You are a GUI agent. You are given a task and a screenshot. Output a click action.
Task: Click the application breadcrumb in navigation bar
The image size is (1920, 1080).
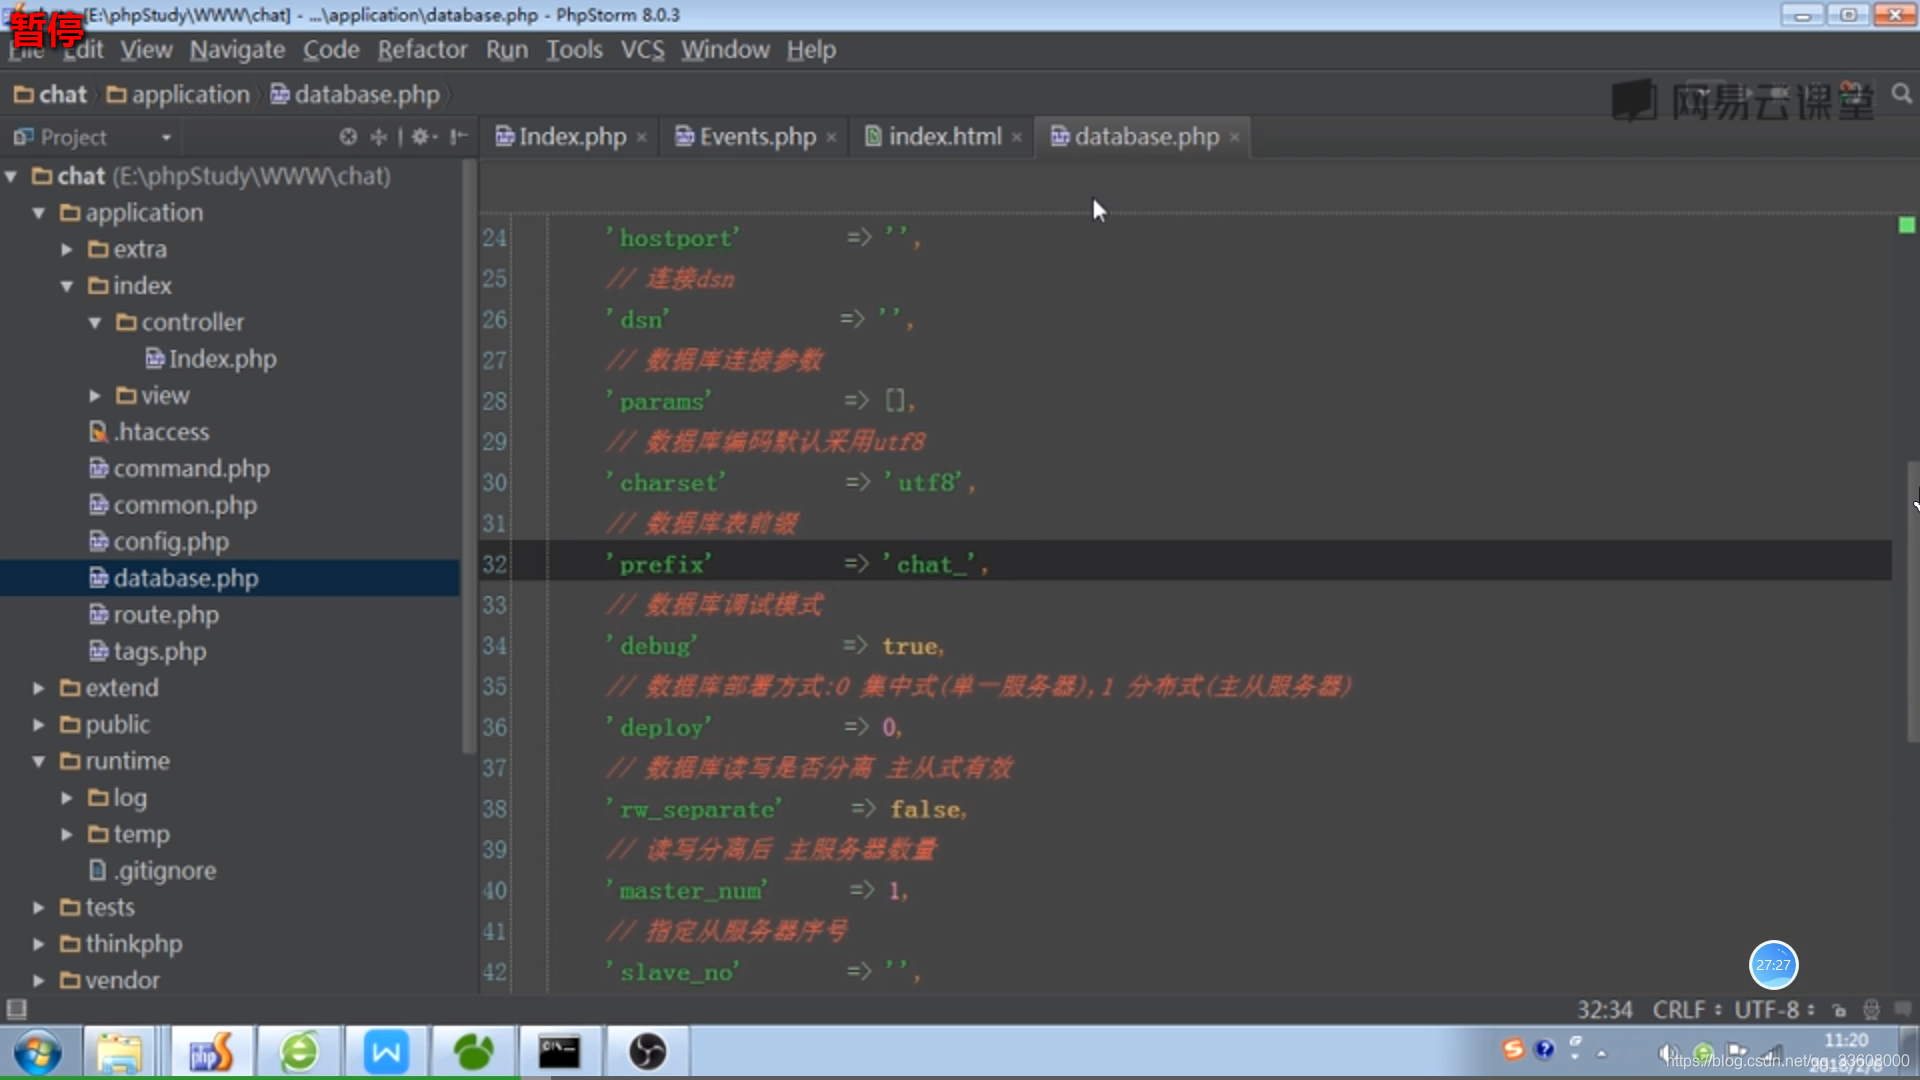pyautogui.click(x=178, y=95)
